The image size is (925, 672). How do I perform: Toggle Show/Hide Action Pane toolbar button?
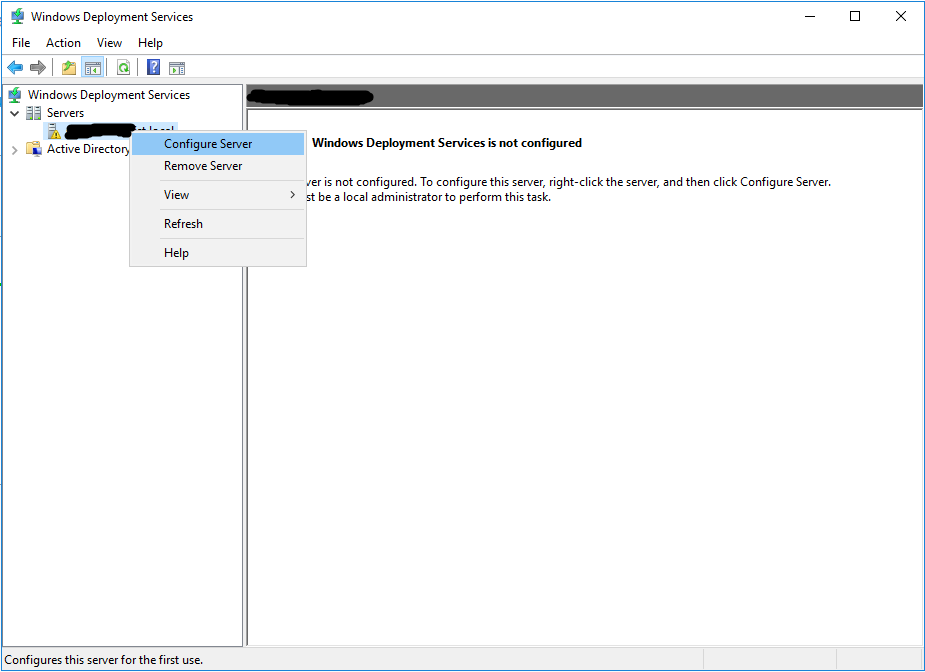177,68
